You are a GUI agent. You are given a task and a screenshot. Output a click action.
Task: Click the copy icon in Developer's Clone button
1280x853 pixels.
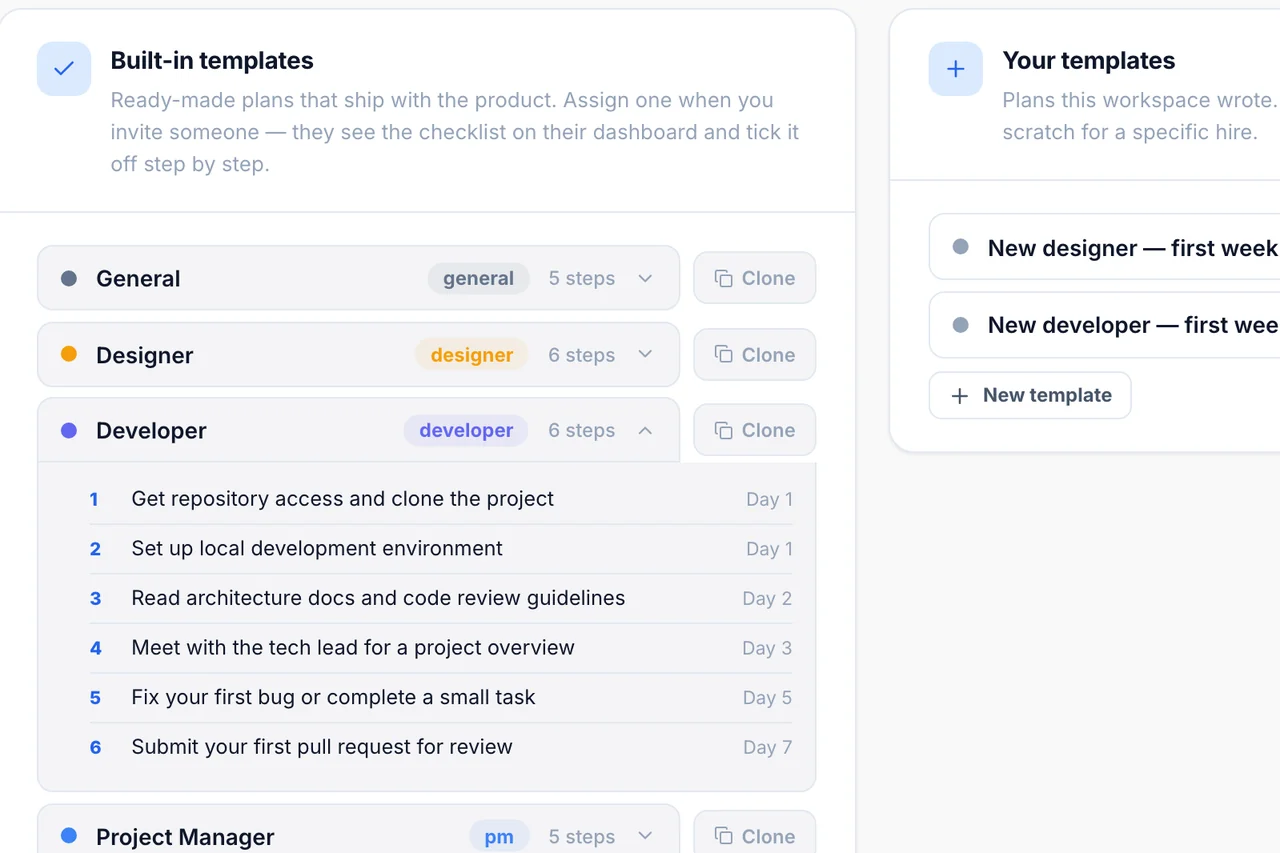tap(724, 430)
